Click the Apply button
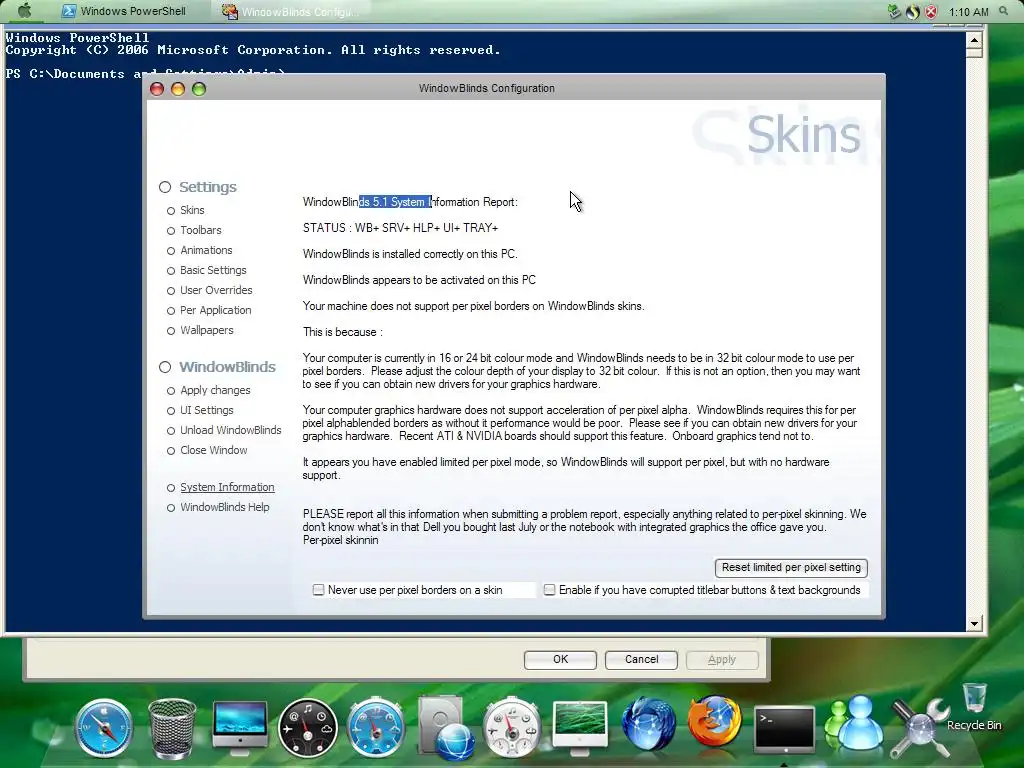1024x768 pixels. 722,660
